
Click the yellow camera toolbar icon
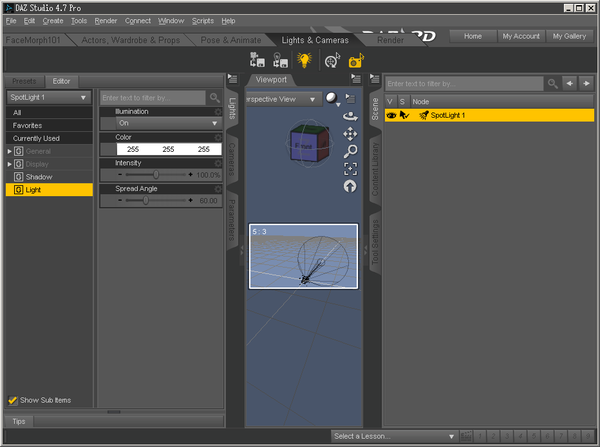click(356, 61)
